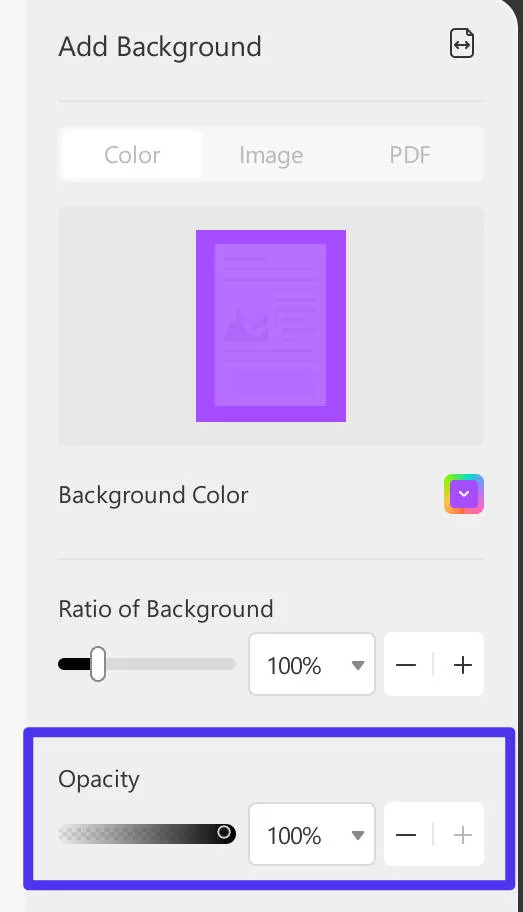This screenshot has width=523, height=912.
Task: Increase the Ratio of Background with plus
Action: tap(462, 664)
